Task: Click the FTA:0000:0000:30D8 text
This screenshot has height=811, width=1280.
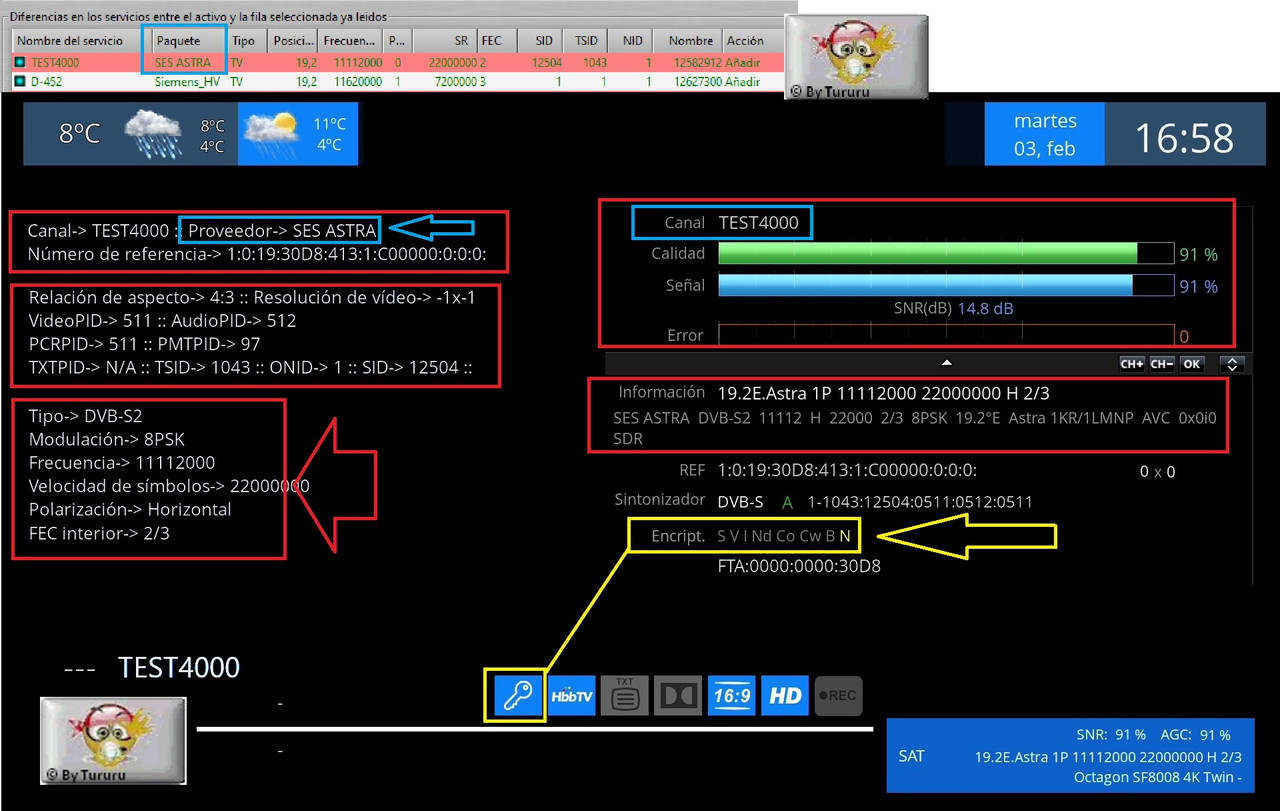Action: pyautogui.click(x=799, y=566)
